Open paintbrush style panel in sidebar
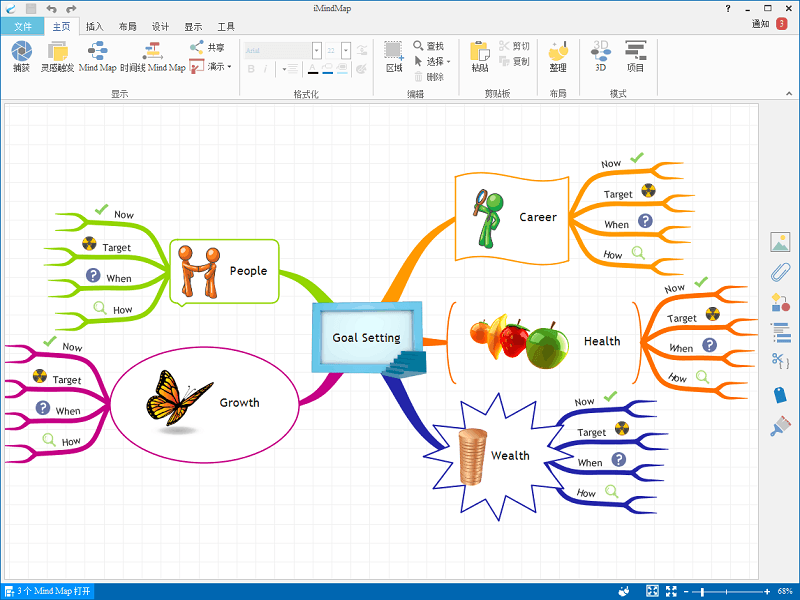The width and height of the screenshot is (800, 600). (780, 426)
